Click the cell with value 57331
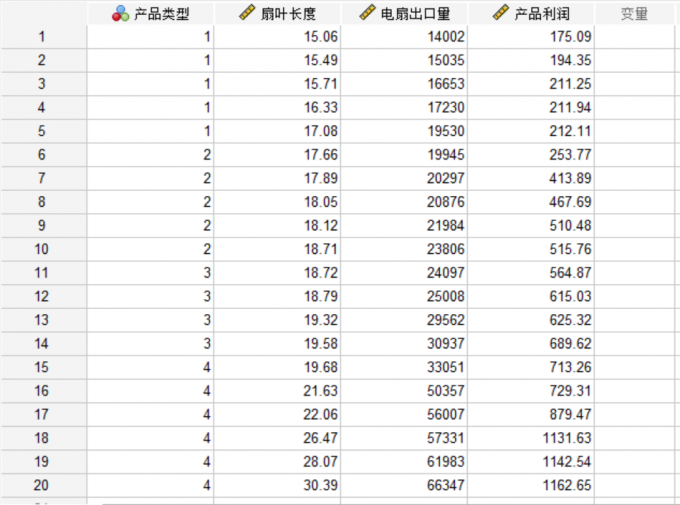680x505 pixels. 405,438
